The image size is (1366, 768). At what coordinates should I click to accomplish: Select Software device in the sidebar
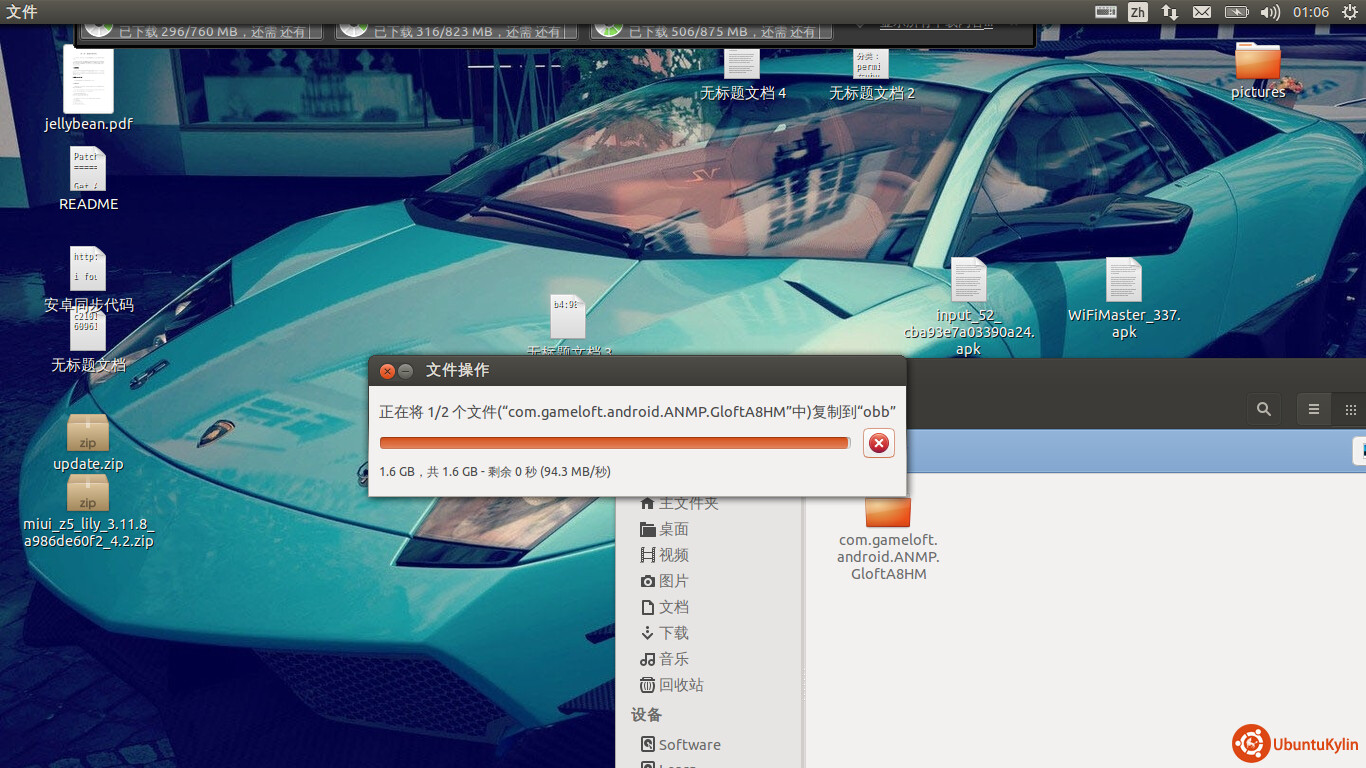(x=689, y=745)
